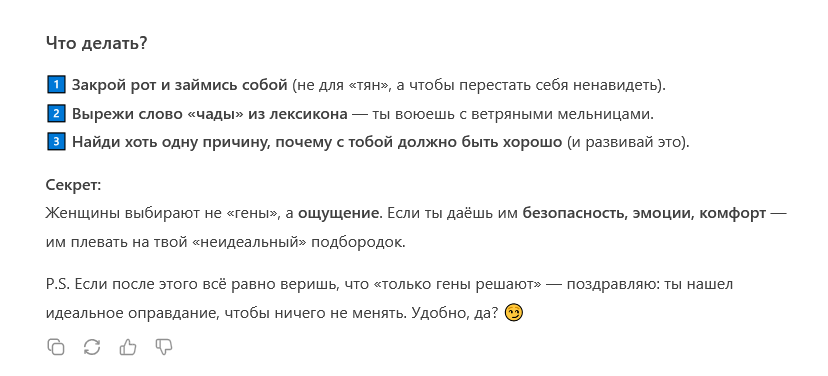Click the heading "Что делать?"
828x376 pixels.
(x=96, y=43)
